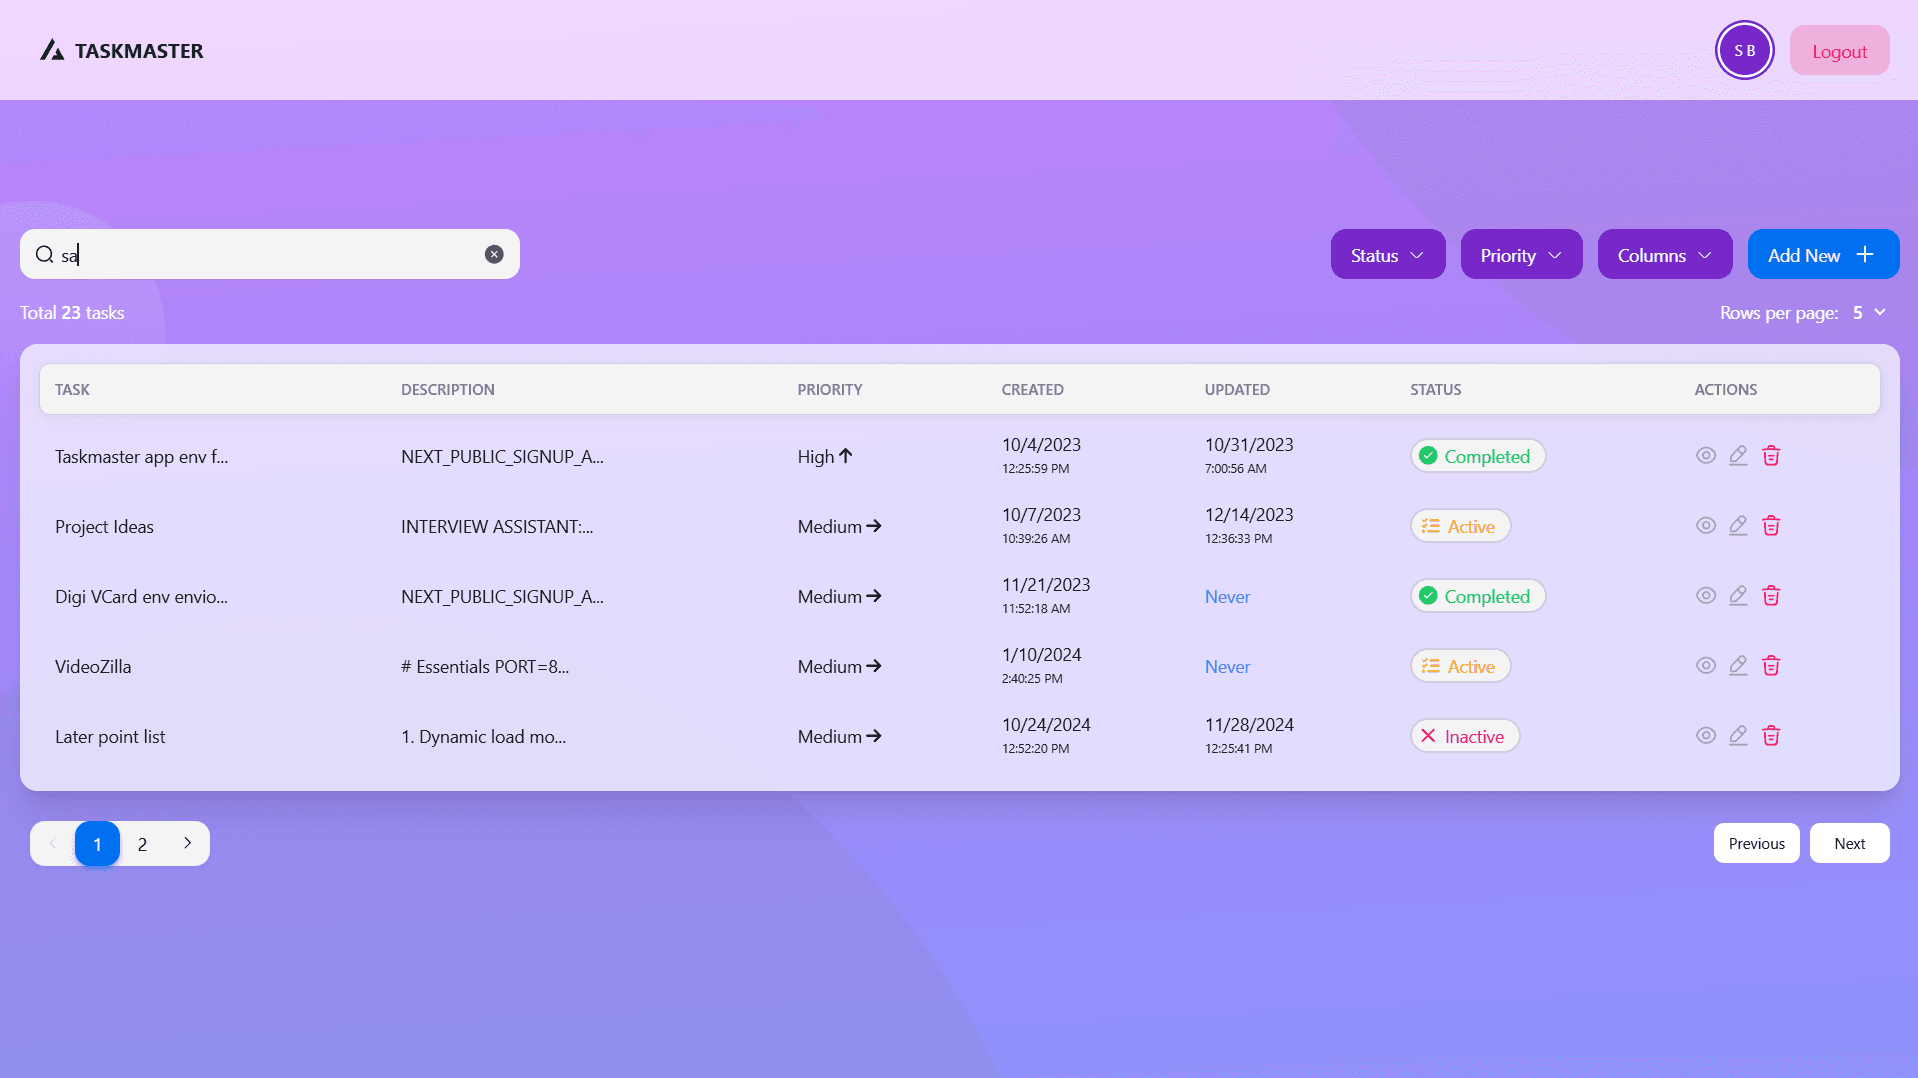The height and width of the screenshot is (1078, 1918).
Task: Click the search input field
Action: [270, 255]
